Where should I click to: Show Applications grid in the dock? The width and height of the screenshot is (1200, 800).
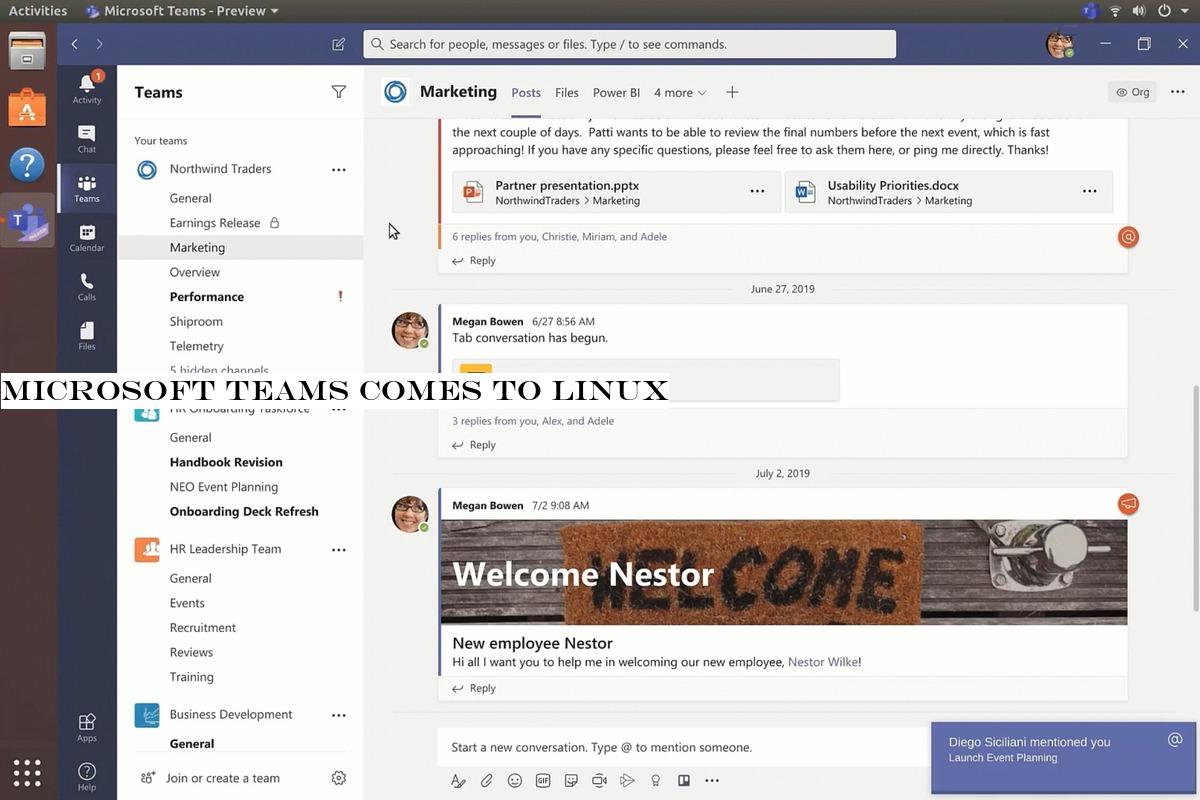(x=27, y=773)
